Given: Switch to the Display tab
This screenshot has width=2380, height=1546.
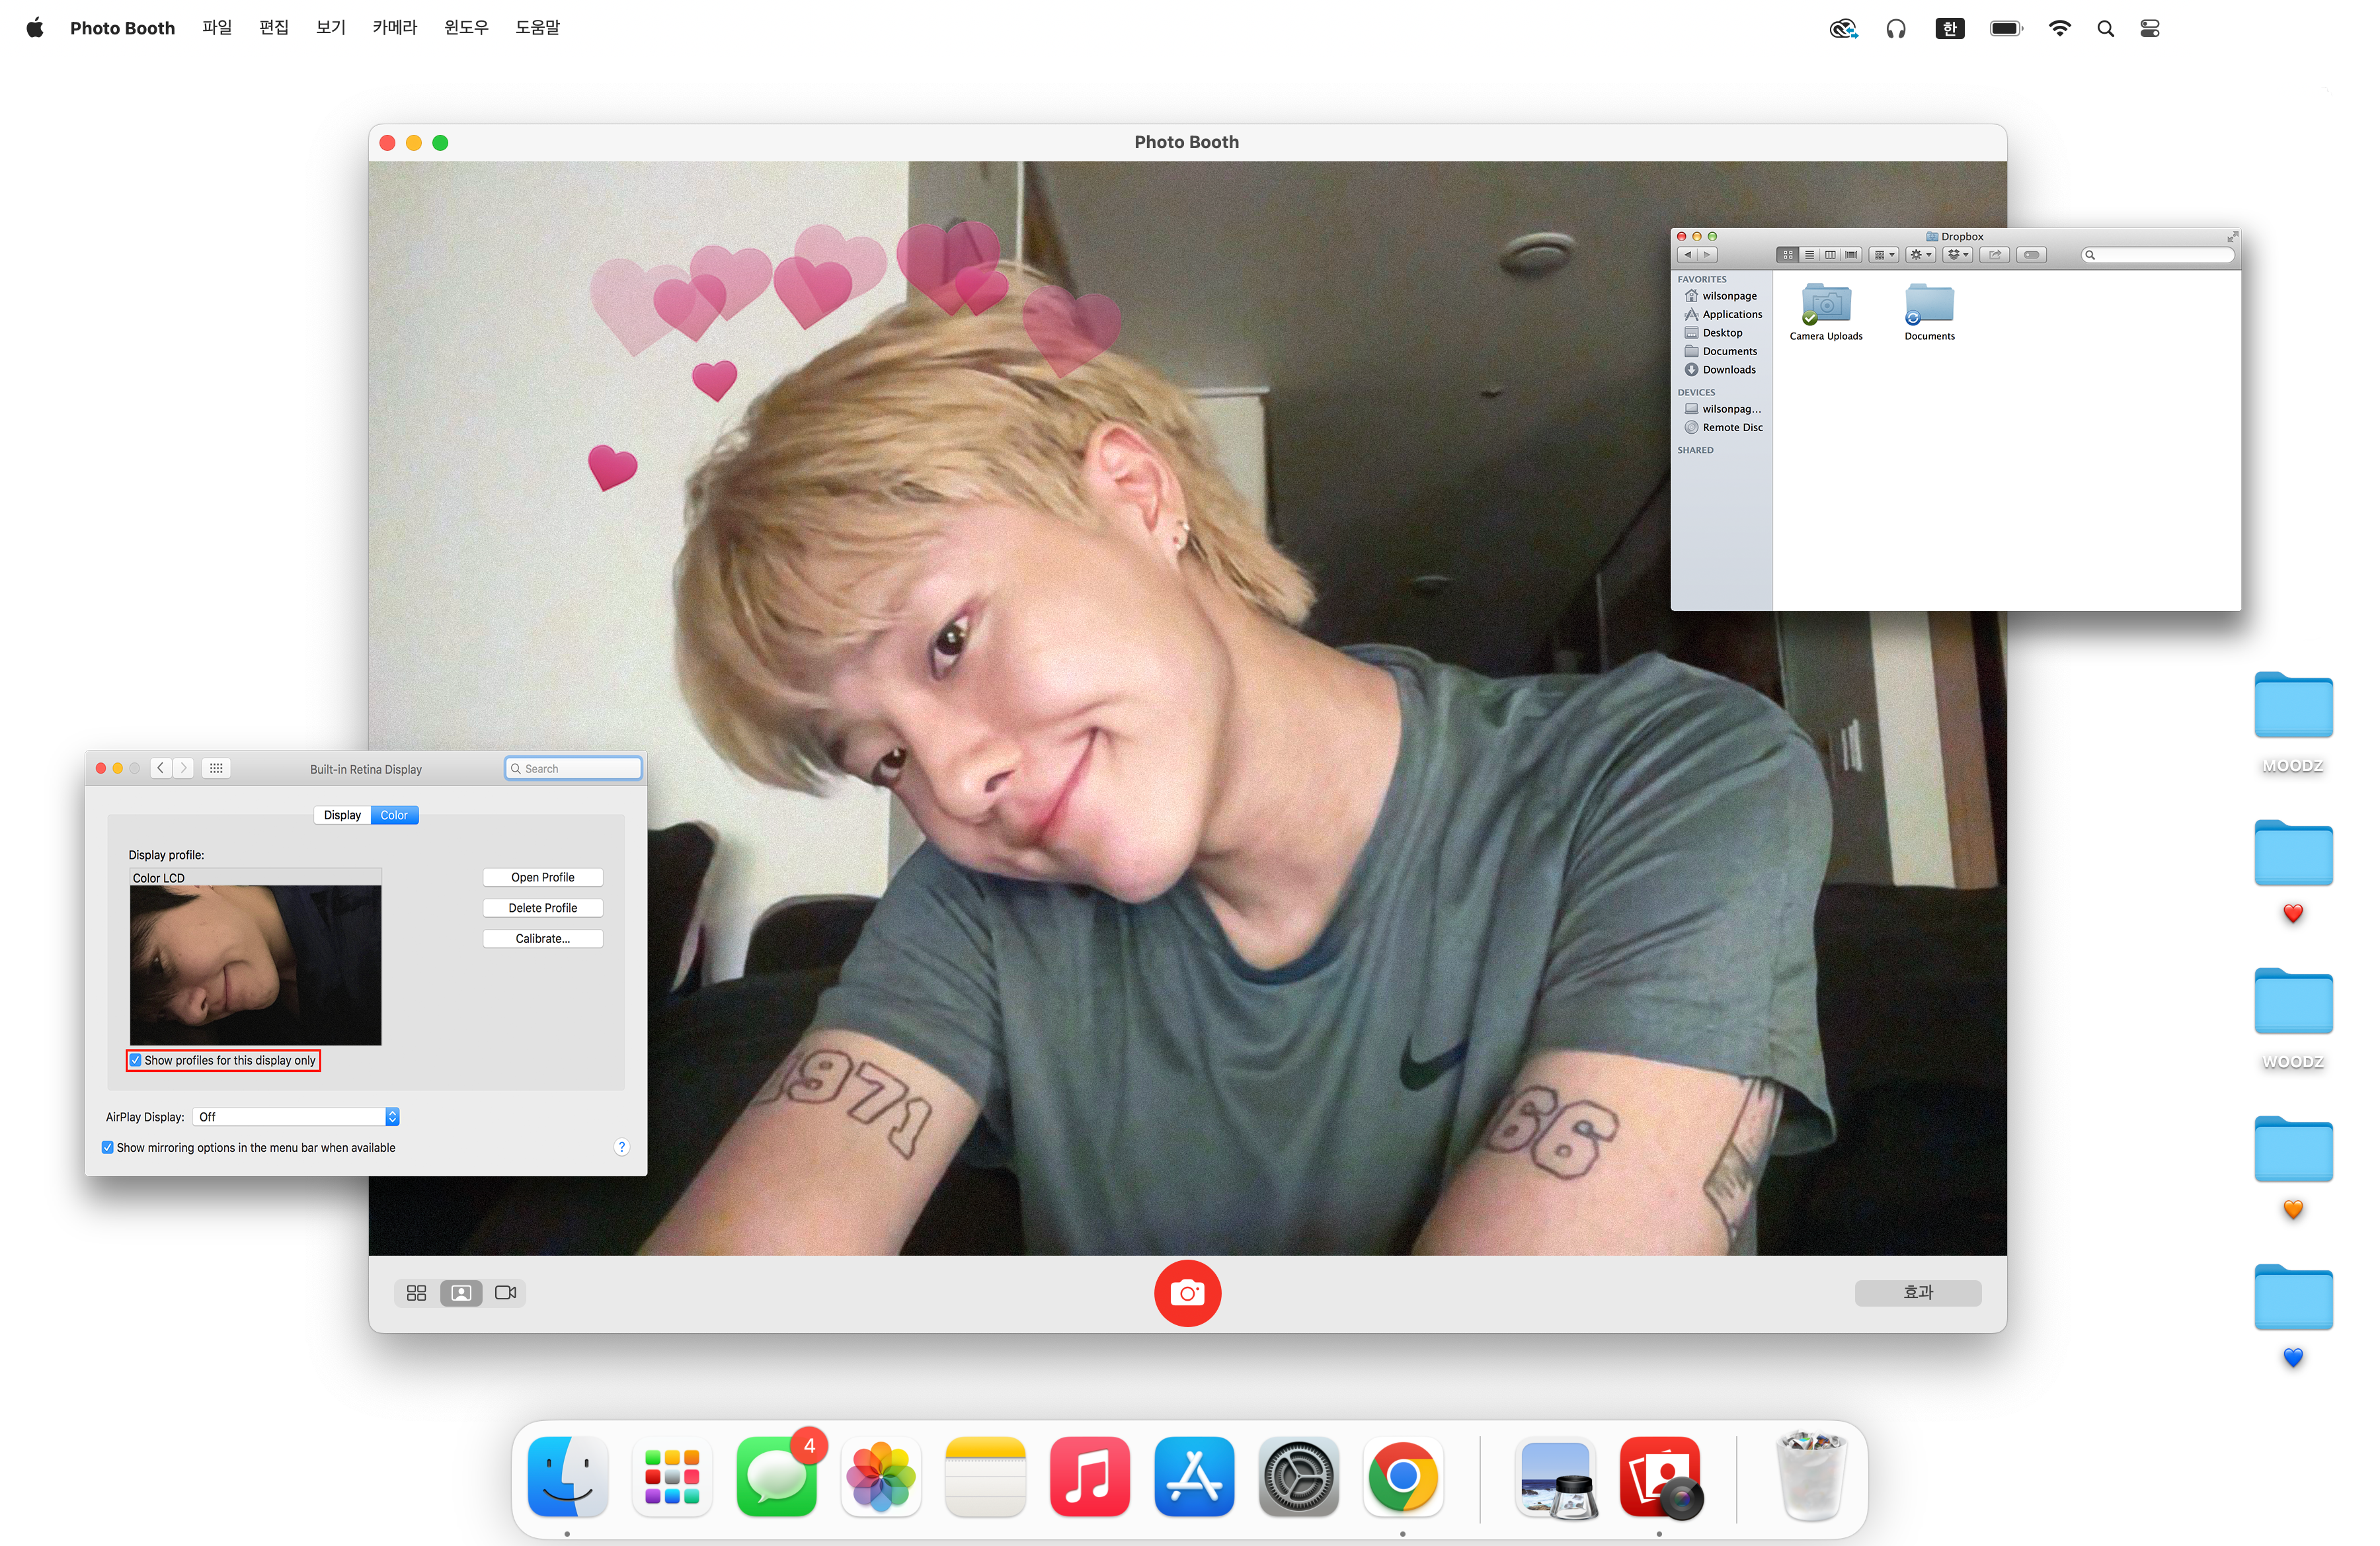Looking at the screenshot, I should 342,815.
